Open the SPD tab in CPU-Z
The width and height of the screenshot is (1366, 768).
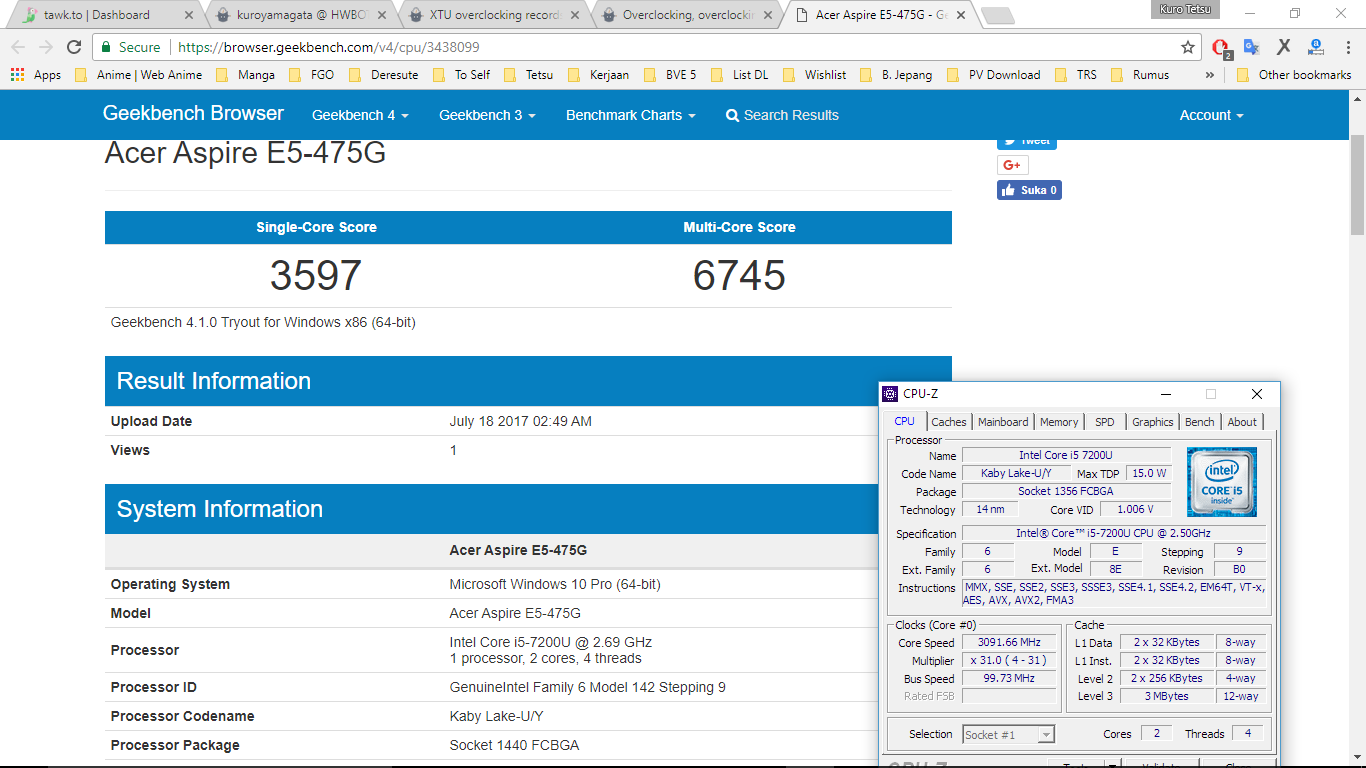tap(1104, 422)
